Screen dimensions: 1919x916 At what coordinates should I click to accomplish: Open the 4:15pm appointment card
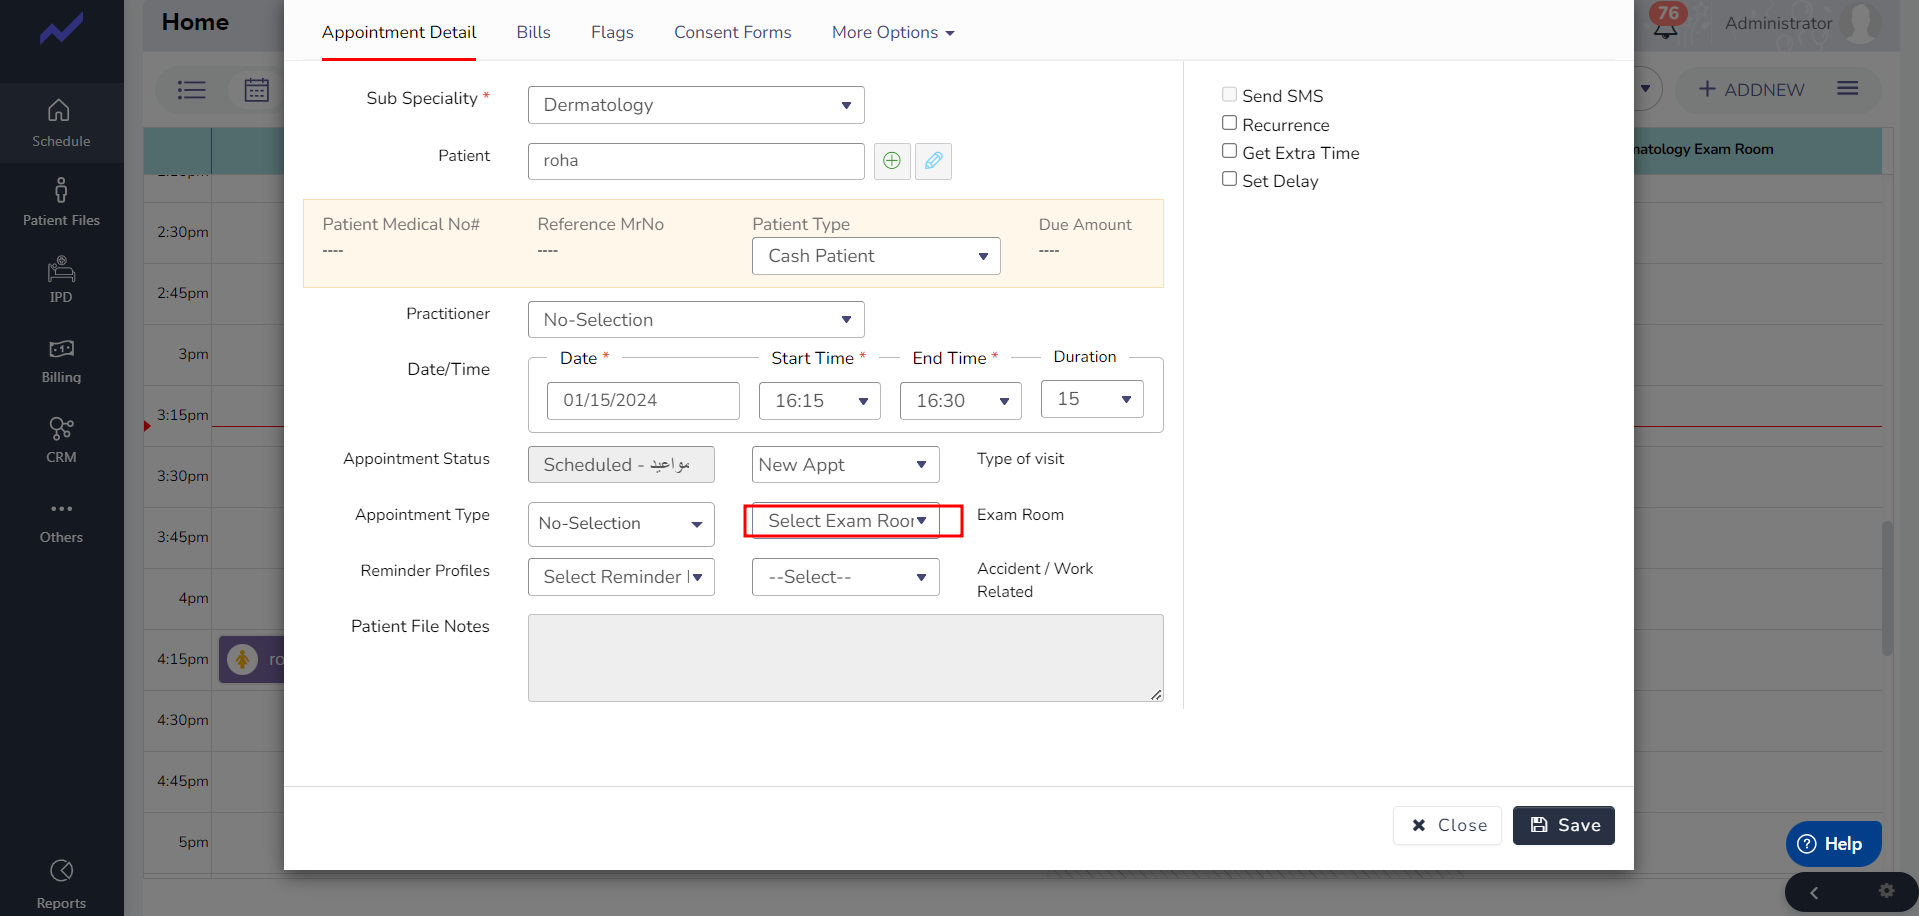tap(252, 659)
